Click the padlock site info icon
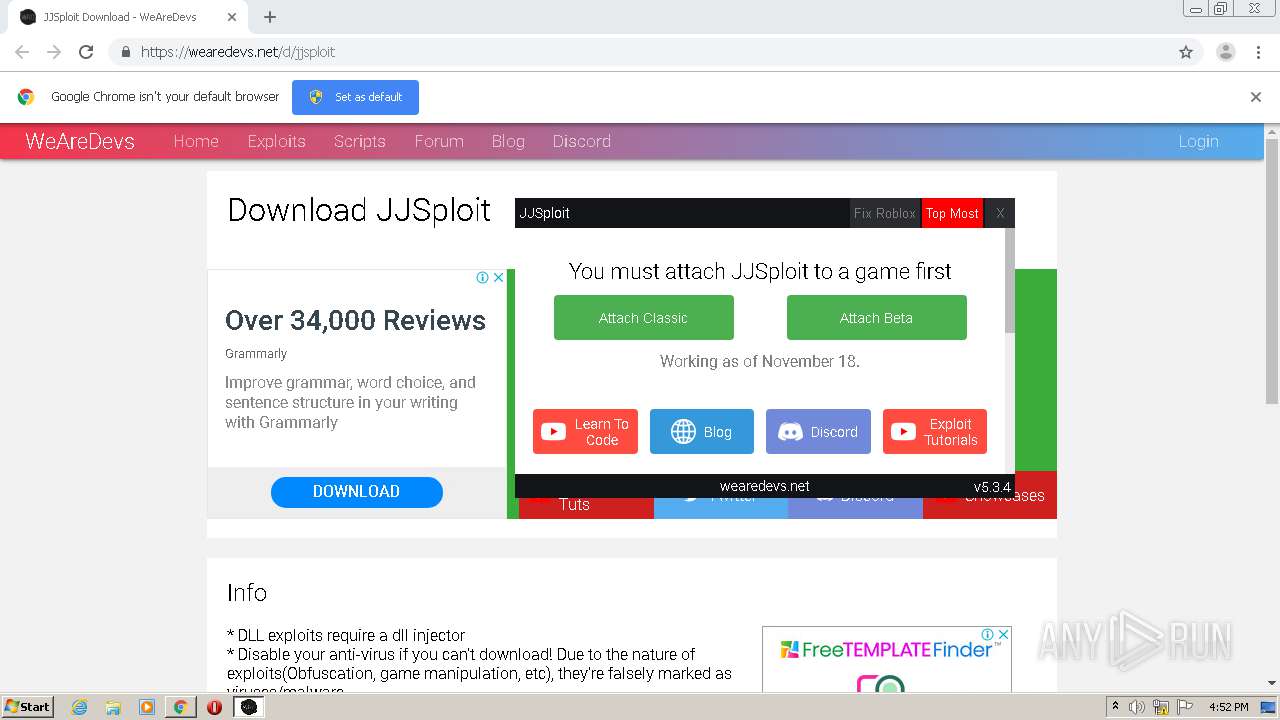1280x720 pixels. 125,52
